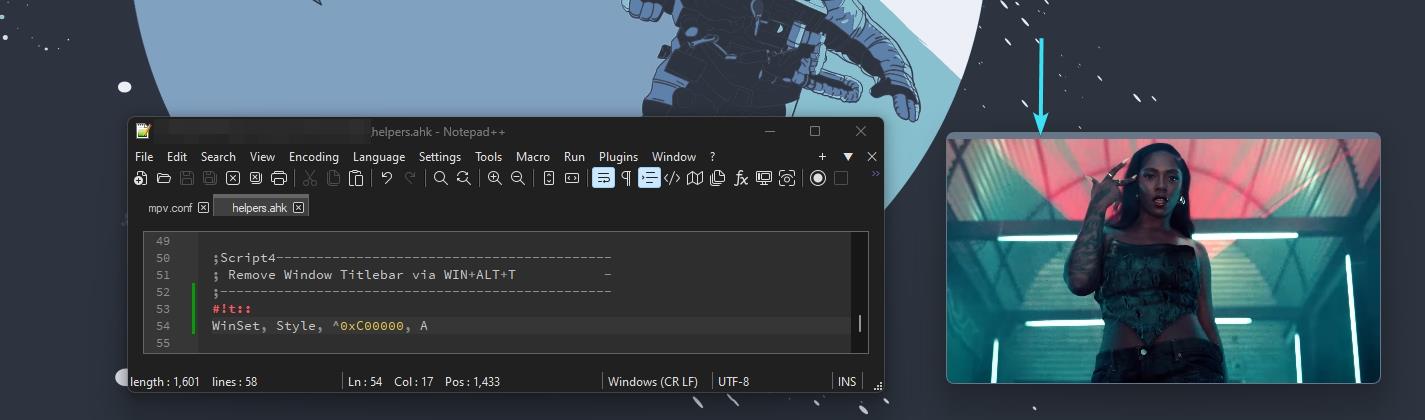Viewport: 1425px width, 420px height.
Task: Open the Search menu
Action: [218, 157]
